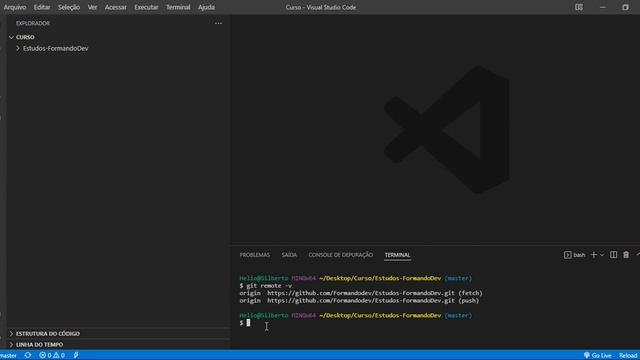
Task: Open the errors and warnings count indicator
Action: [52, 356]
